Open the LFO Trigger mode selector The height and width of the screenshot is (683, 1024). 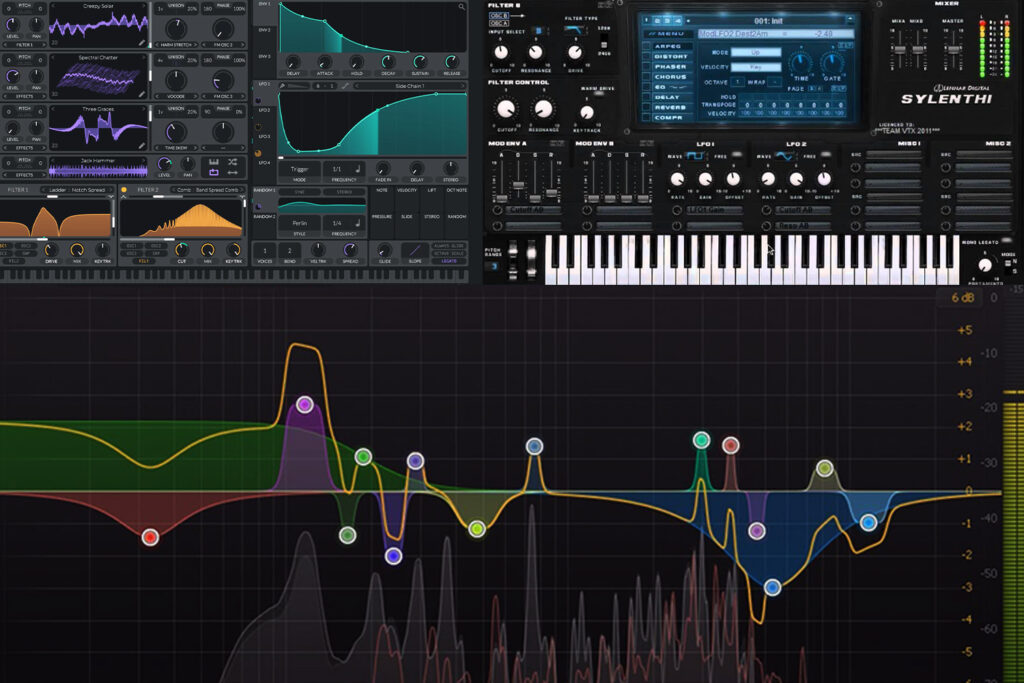click(x=299, y=169)
